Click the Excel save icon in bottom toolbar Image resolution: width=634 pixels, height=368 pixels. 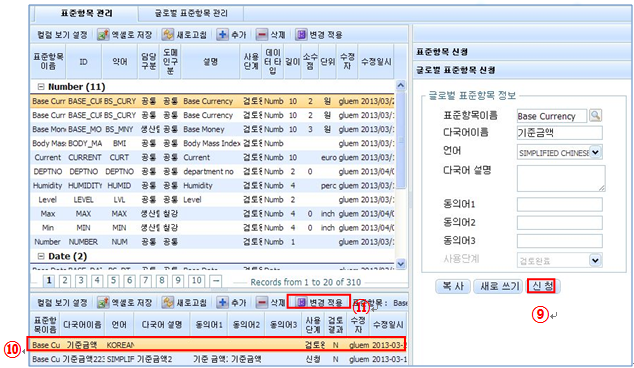pyautogui.click(x=103, y=302)
